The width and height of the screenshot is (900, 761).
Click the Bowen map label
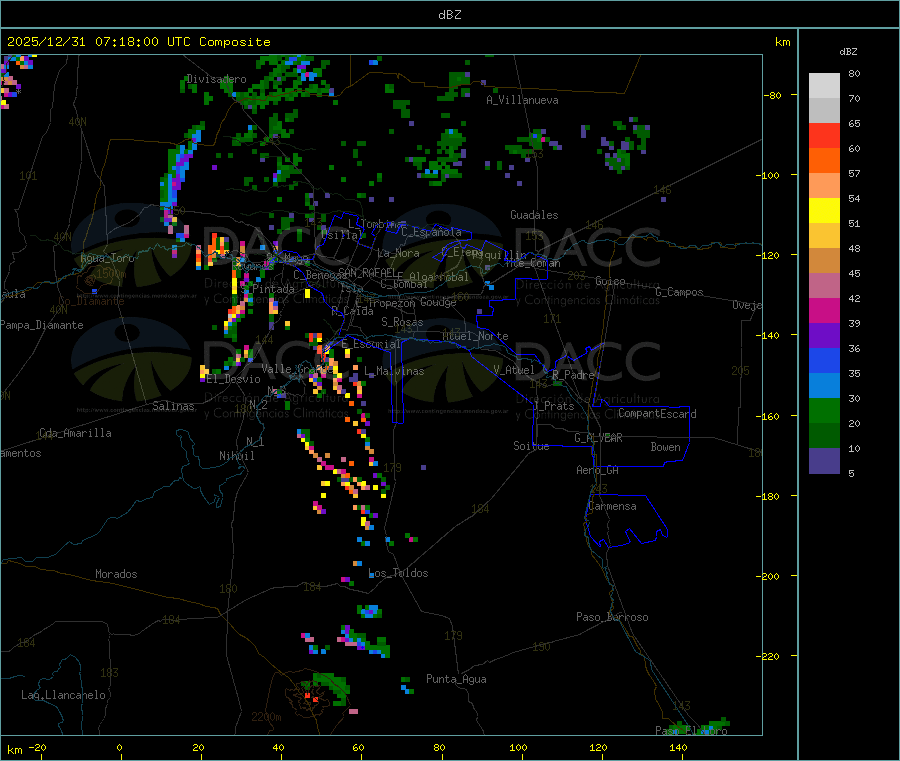pos(665,447)
